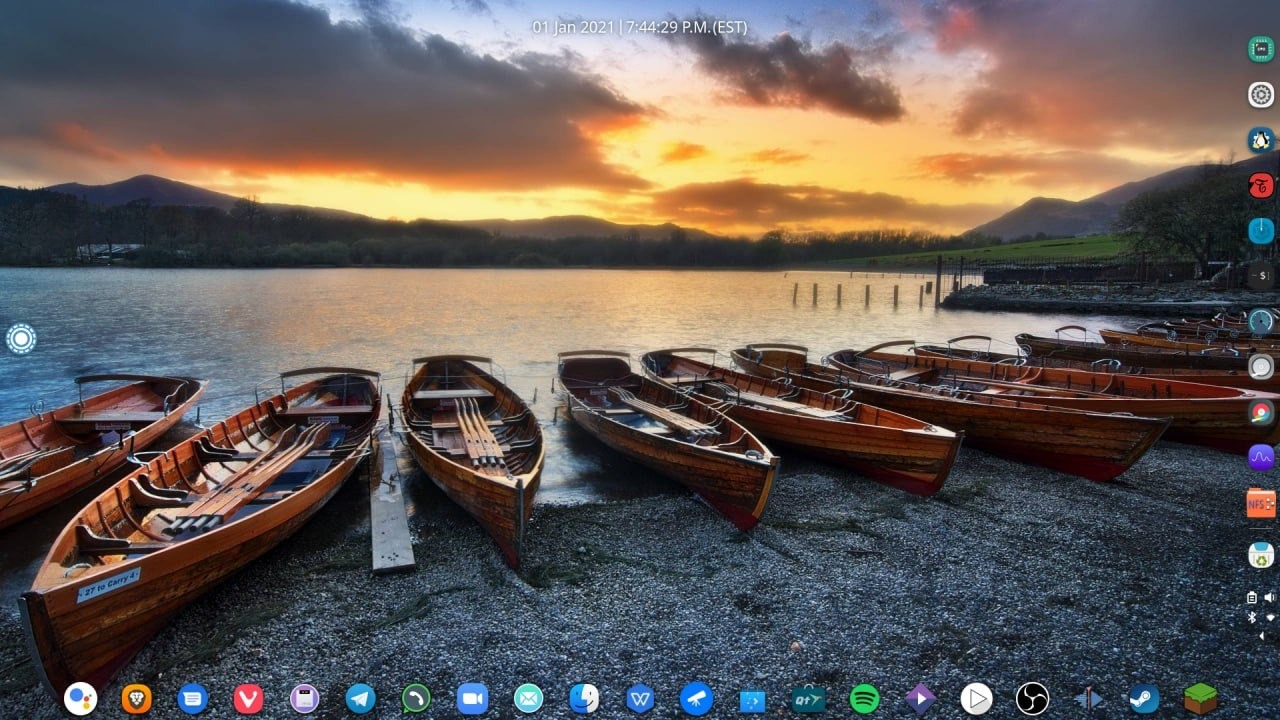This screenshot has height=720, width=1280.
Task: Open the recycle bin trash icon
Action: click(1261, 554)
